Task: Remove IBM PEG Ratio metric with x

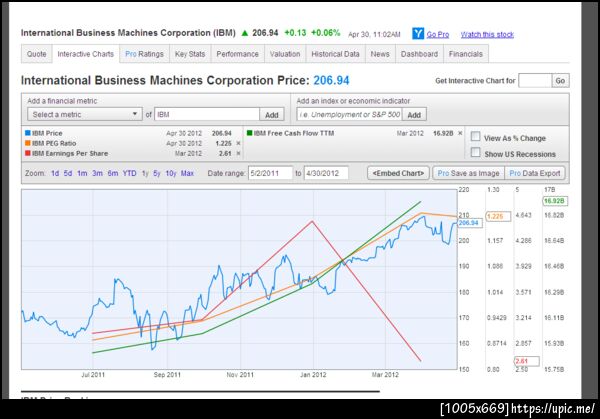Action: click(238, 143)
